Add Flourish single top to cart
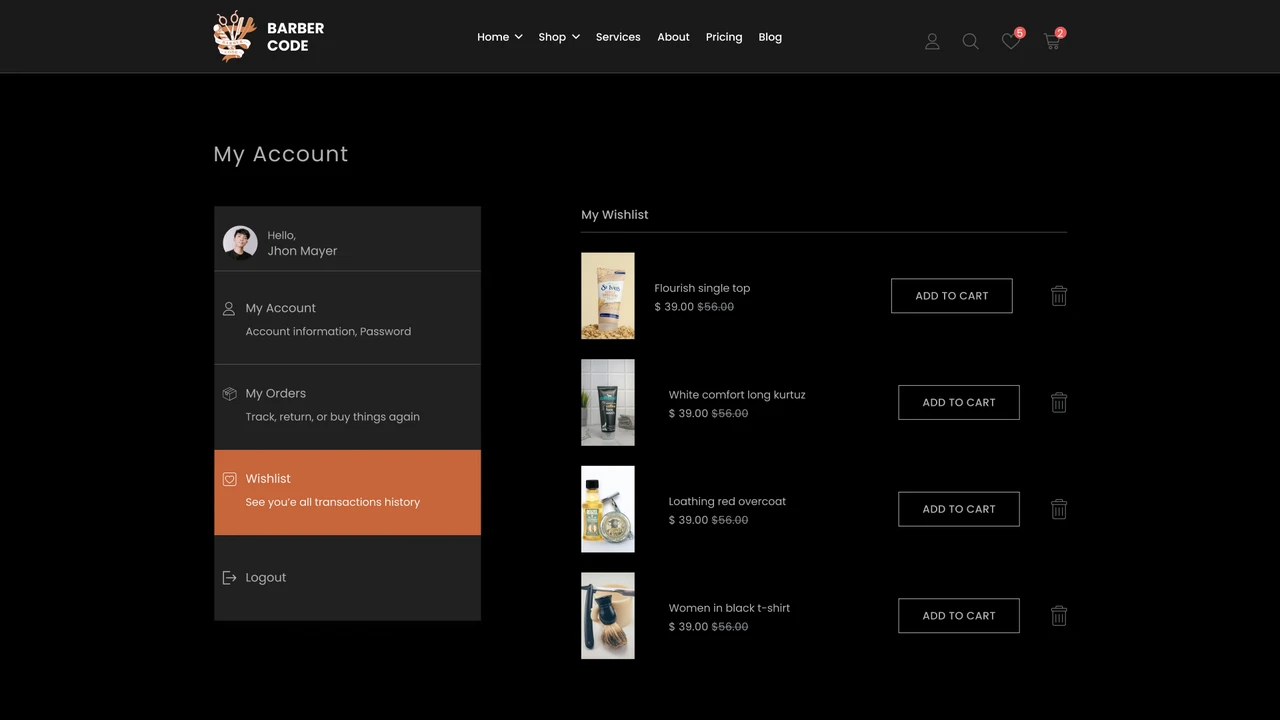The image size is (1280, 720). pyautogui.click(x=952, y=296)
